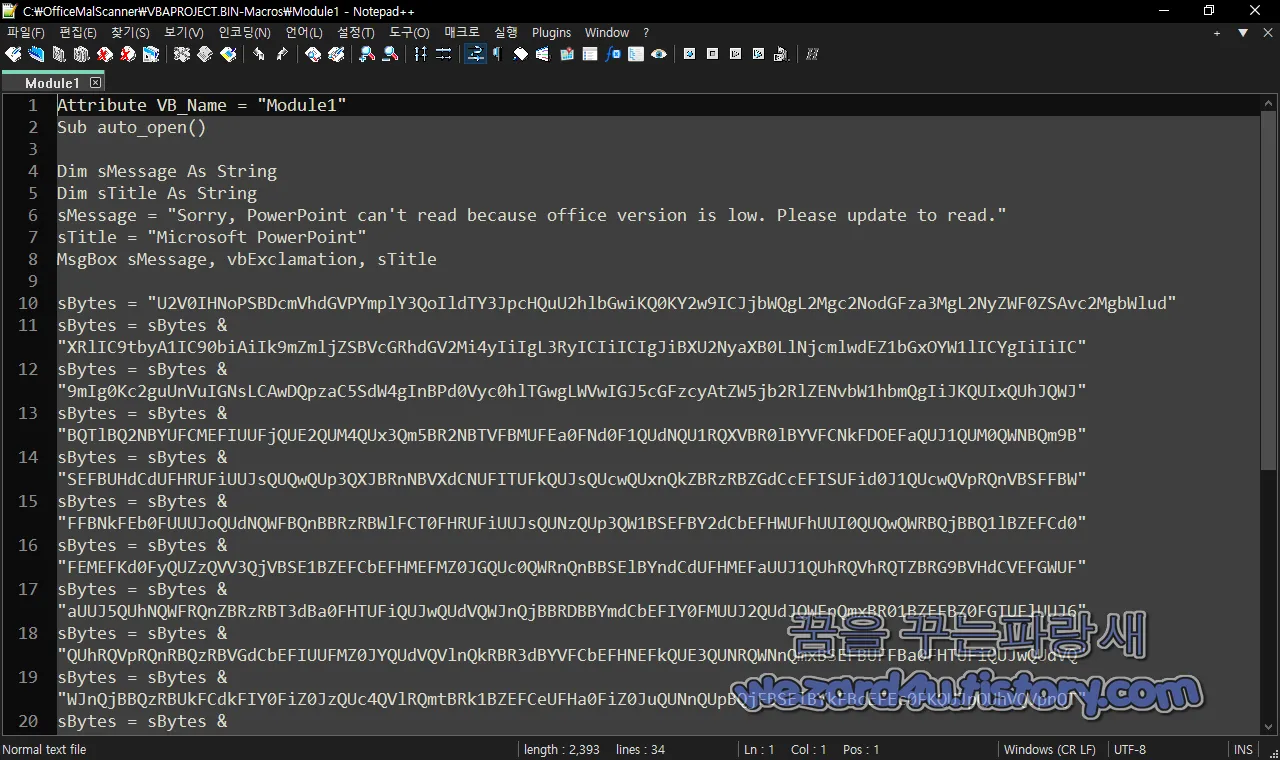Open the Replace dialog from toolbar
1280x760 pixels.
click(x=336, y=54)
